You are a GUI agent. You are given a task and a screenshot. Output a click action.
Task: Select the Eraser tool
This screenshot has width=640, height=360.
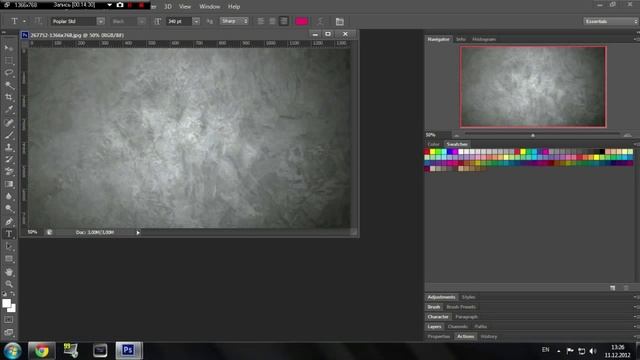coord(9,172)
